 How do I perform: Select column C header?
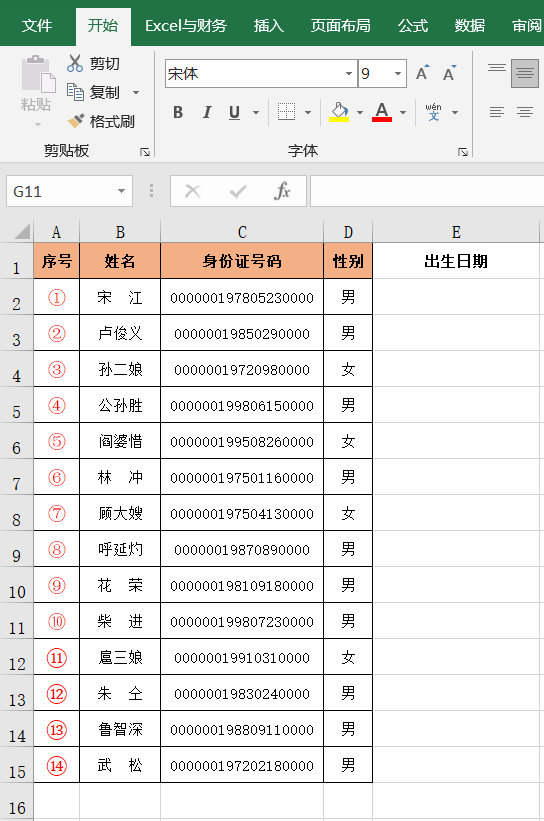242,232
